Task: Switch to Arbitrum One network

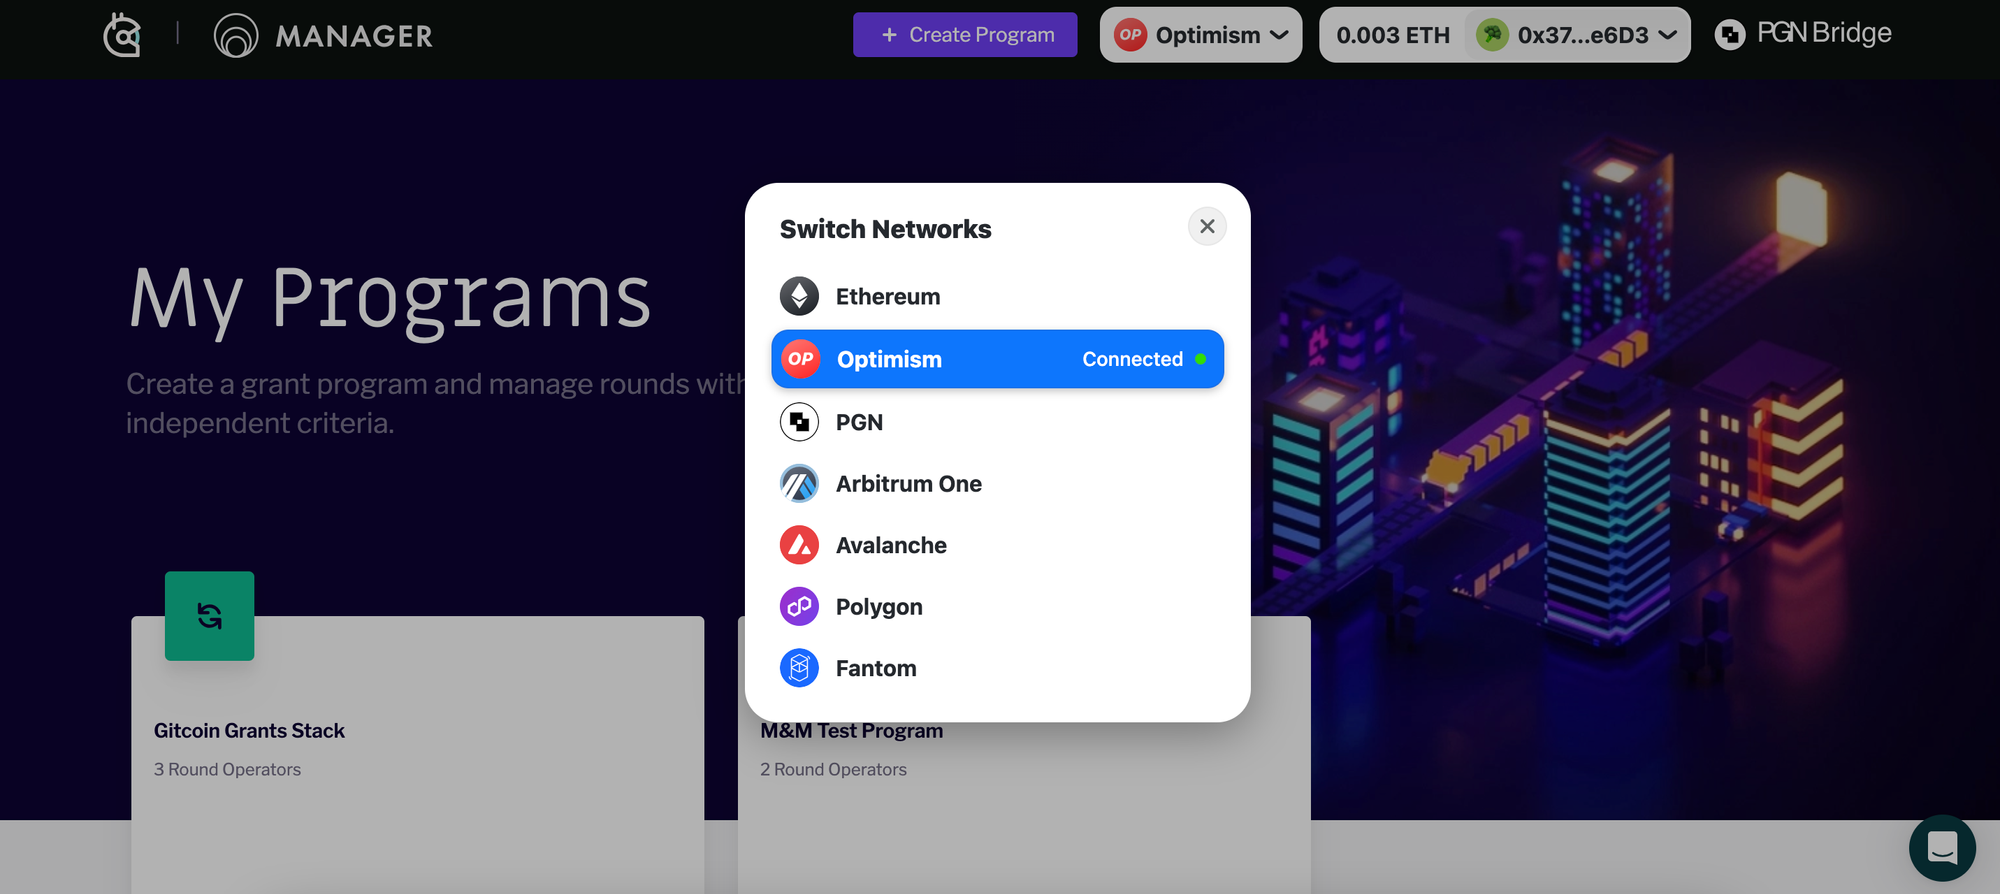Action: (x=997, y=484)
